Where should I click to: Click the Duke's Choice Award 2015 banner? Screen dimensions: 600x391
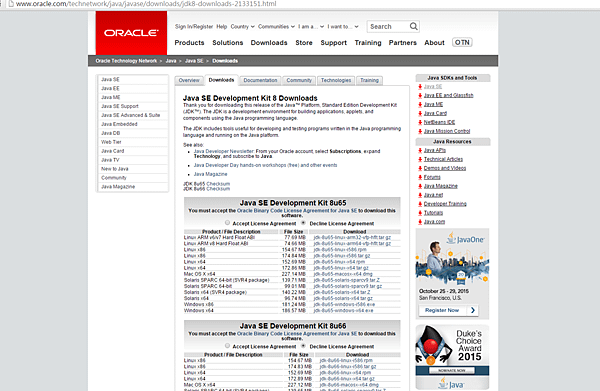click(452, 357)
